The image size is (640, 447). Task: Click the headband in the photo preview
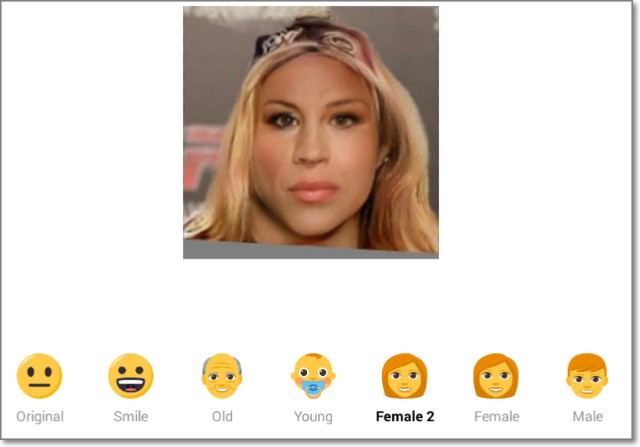pyautogui.click(x=310, y=41)
